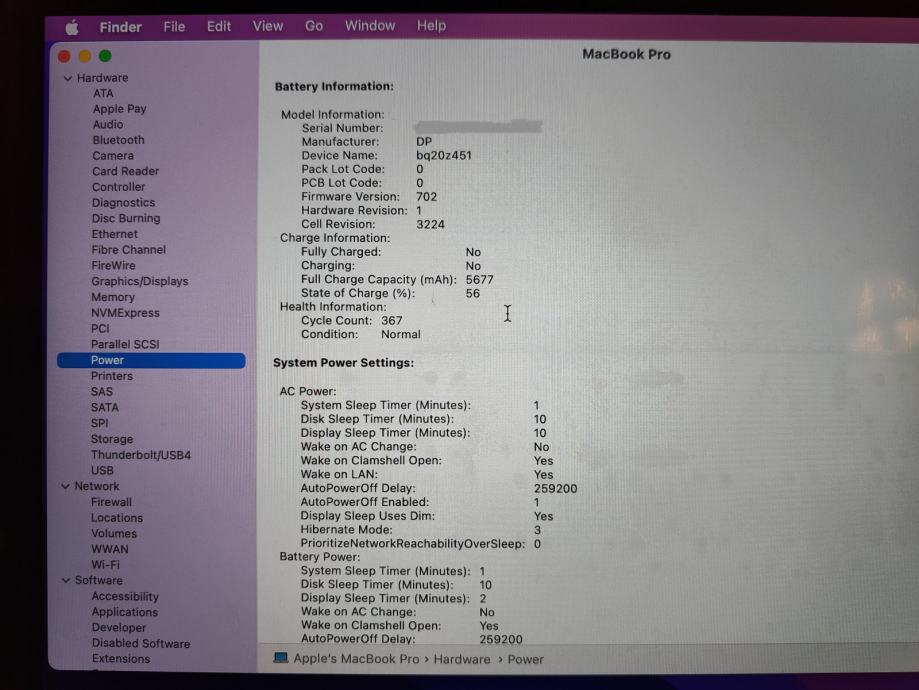Select SPI in the sidebar
The image size is (919, 690).
(x=100, y=423)
